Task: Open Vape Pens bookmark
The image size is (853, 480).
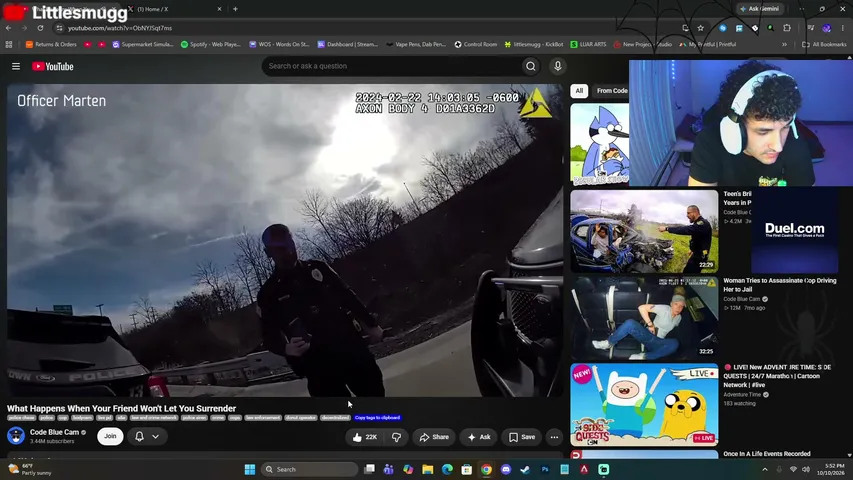Action: tap(416, 45)
